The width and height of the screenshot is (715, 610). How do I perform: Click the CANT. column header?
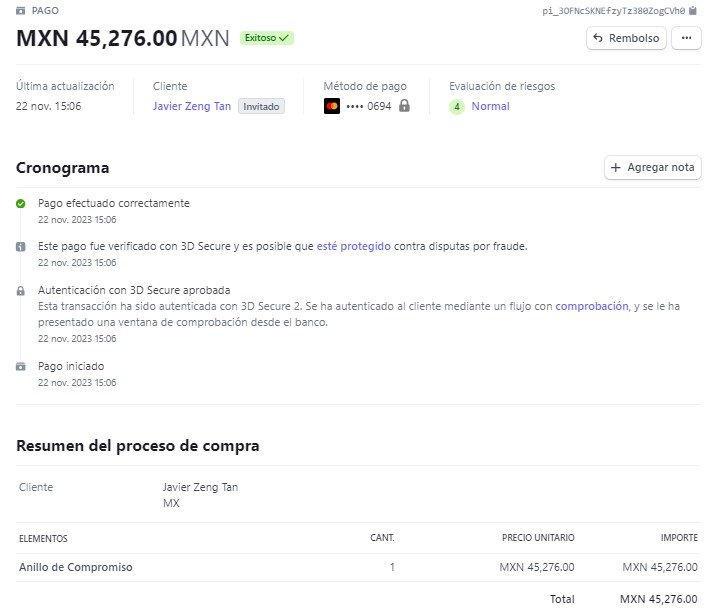pyautogui.click(x=382, y=538)
